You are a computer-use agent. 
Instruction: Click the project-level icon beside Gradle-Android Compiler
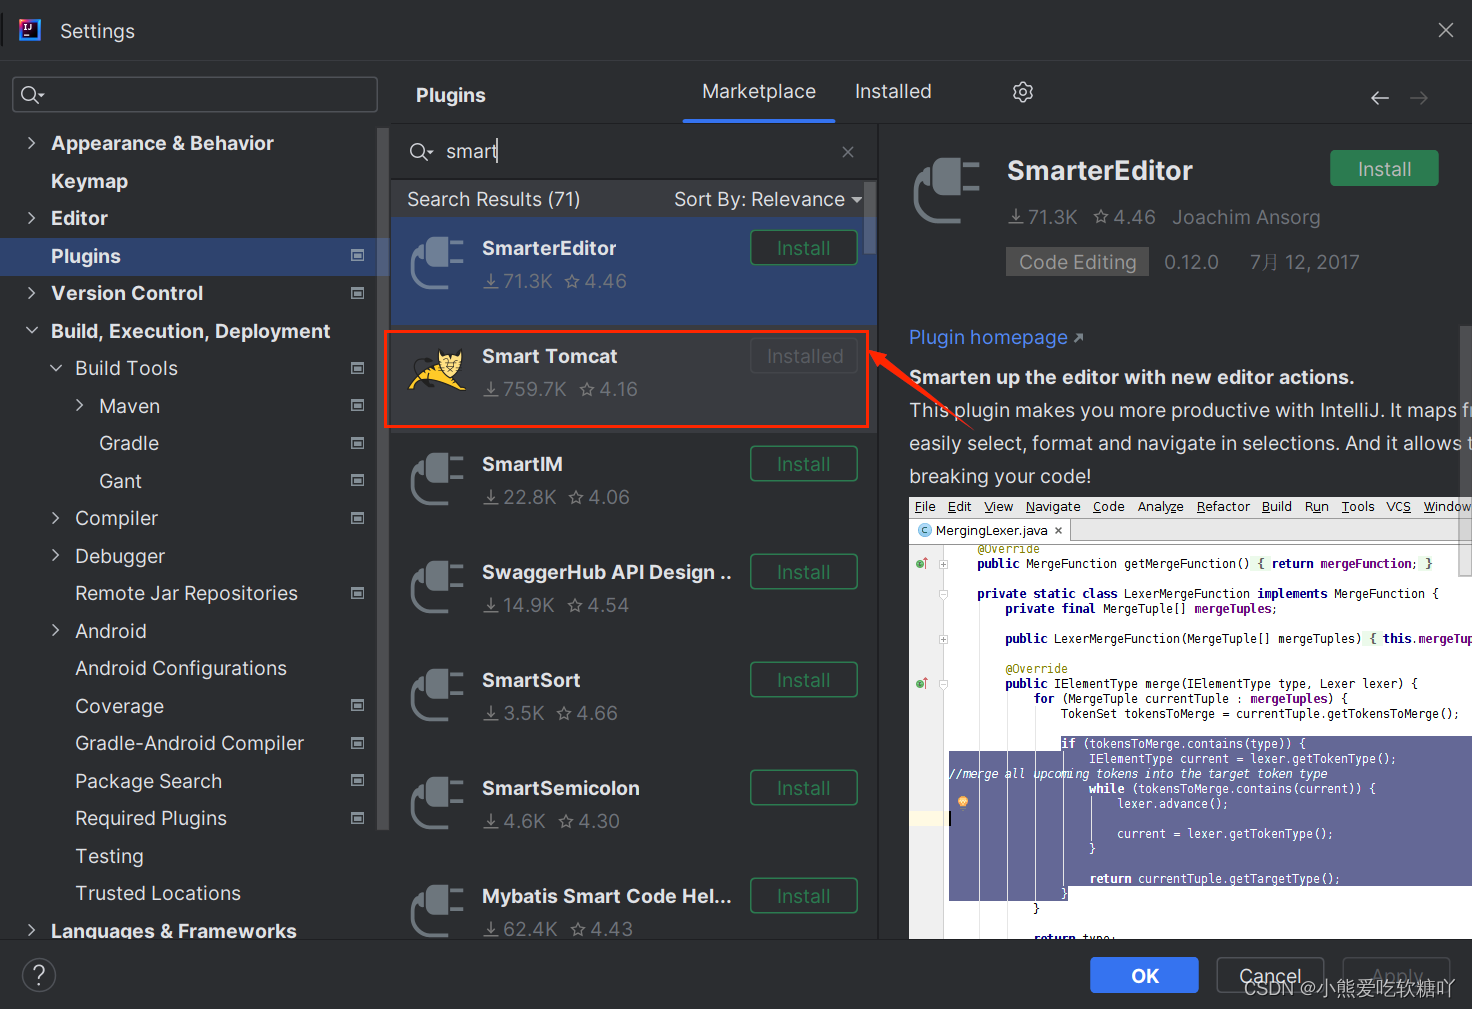point(357,743)
